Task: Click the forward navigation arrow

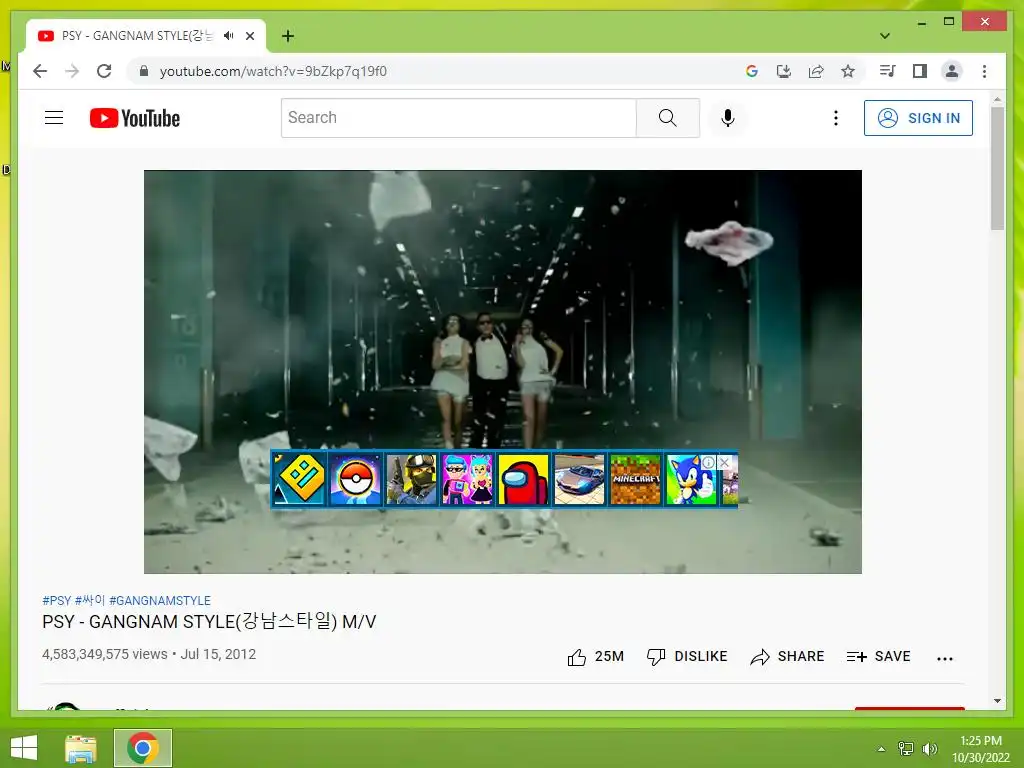Action: pos(72,71)
